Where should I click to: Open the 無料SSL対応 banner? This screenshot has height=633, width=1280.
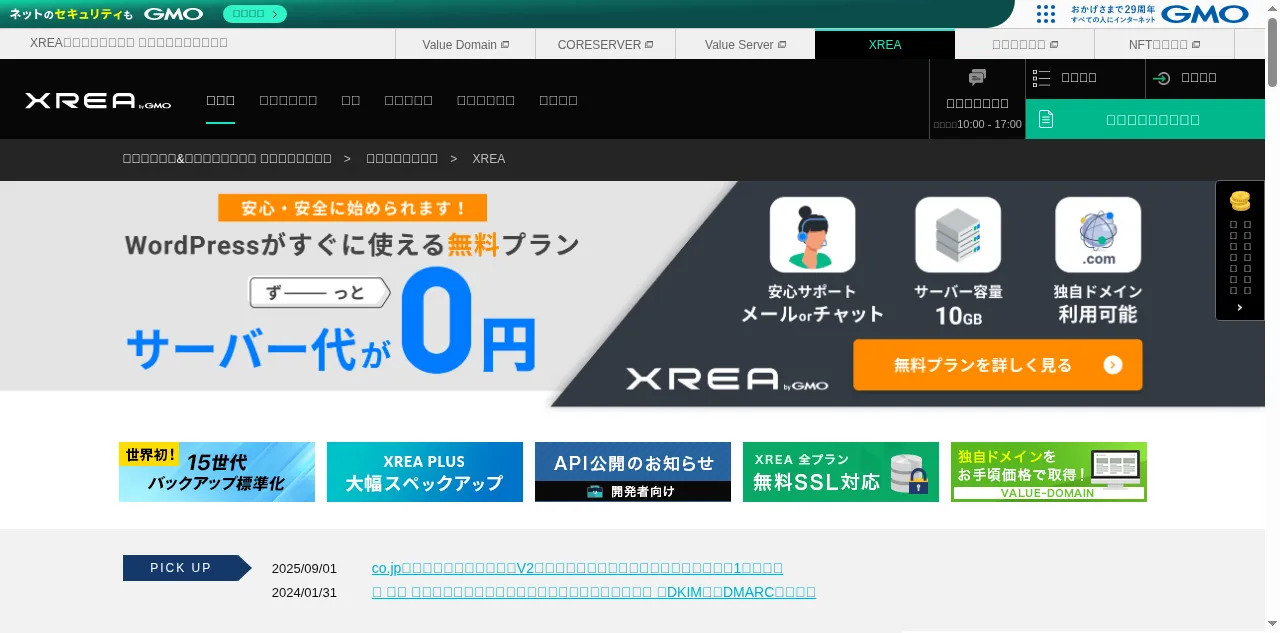[x=841, y=472]
